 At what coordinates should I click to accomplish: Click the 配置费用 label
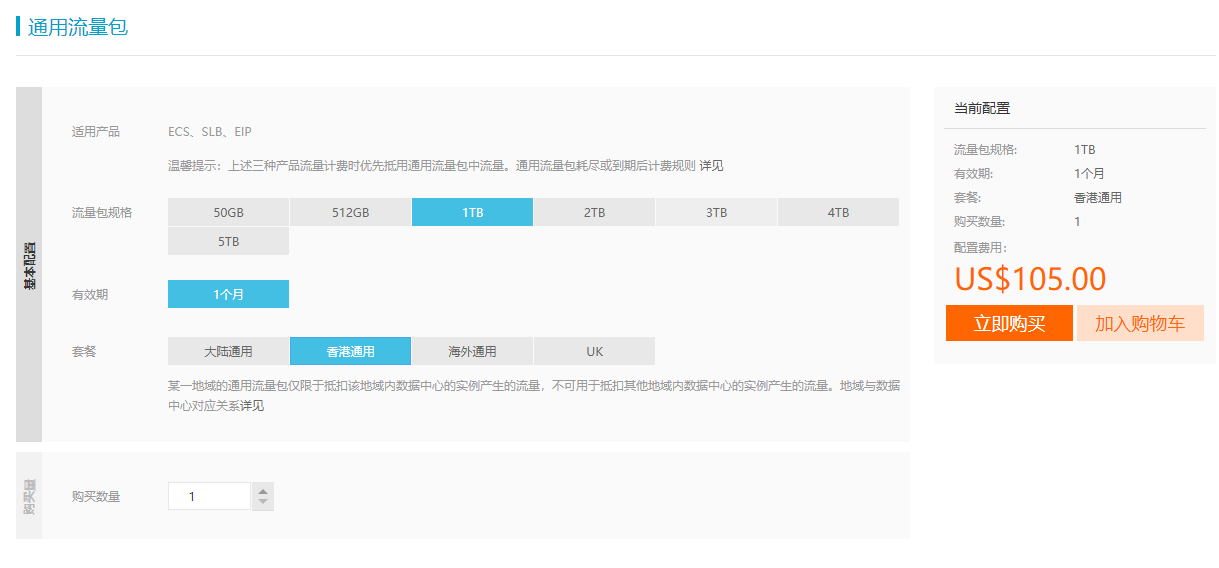pos(981,247)
